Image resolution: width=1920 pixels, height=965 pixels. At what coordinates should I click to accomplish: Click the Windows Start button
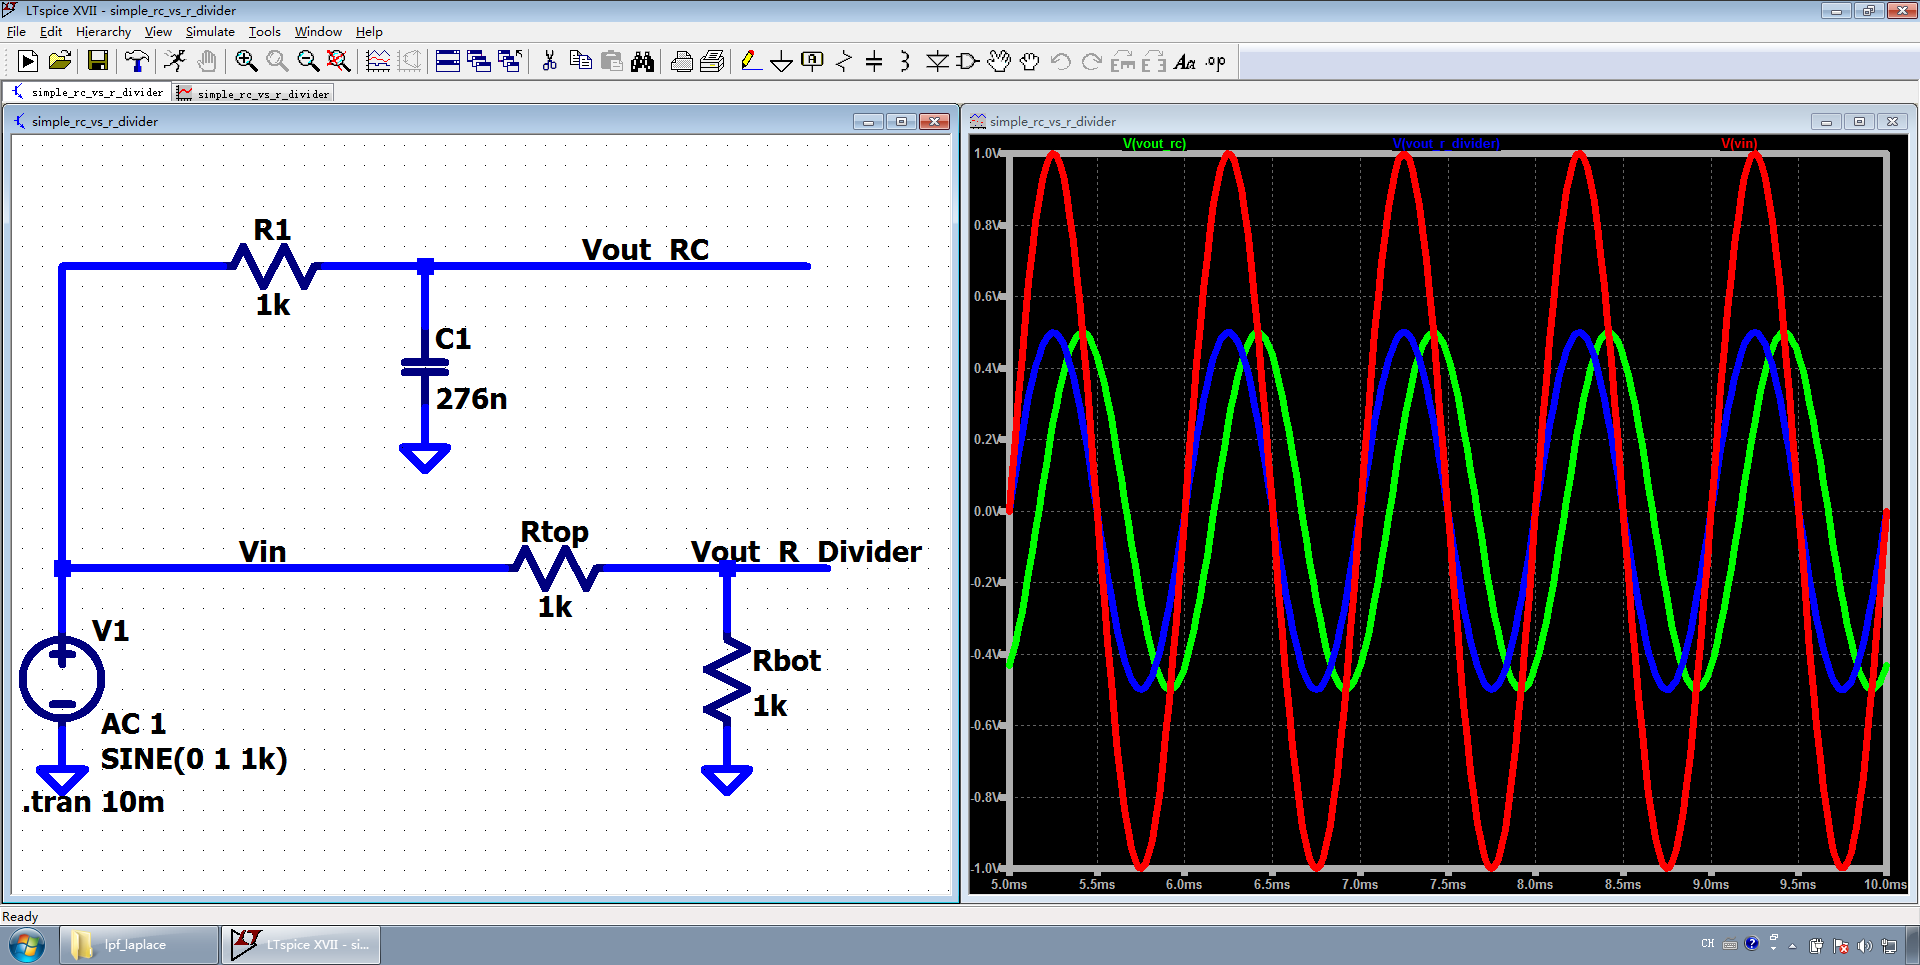(27, 945)
